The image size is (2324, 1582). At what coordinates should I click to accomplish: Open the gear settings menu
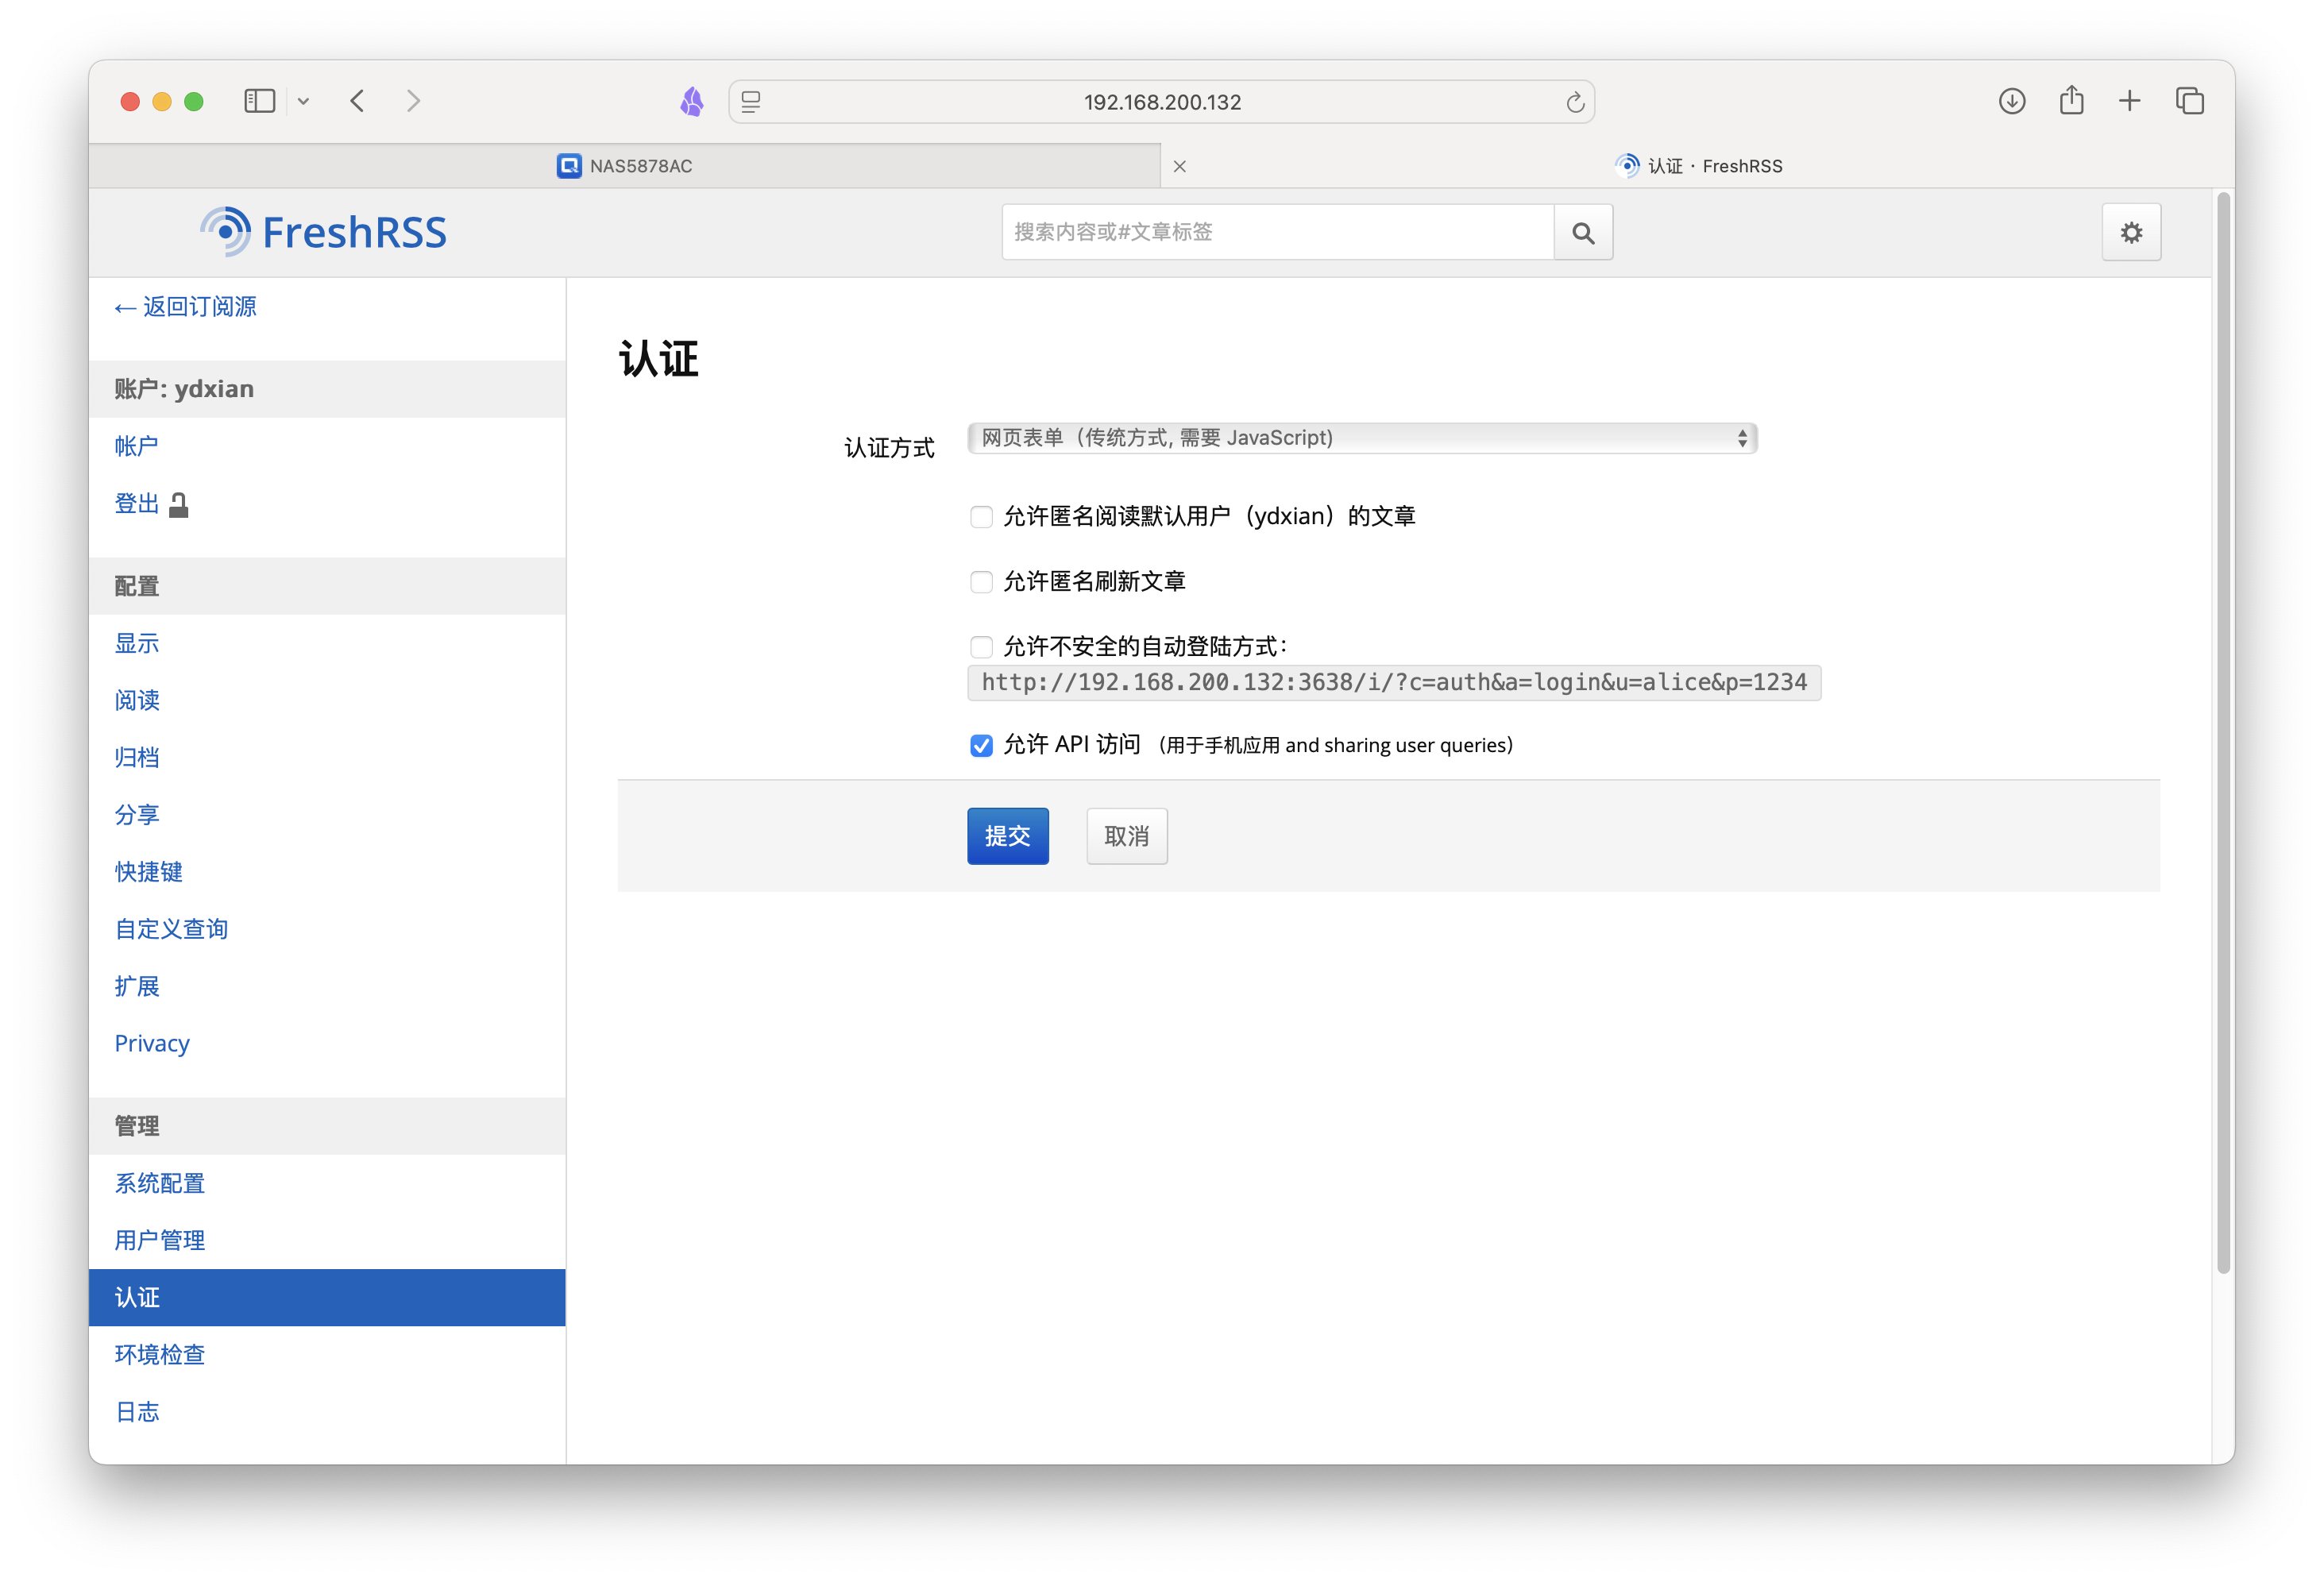[x=2131, y=233]
